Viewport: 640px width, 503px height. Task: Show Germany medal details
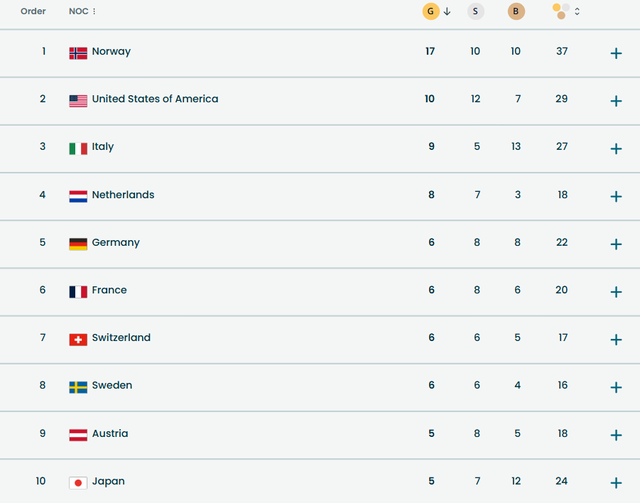[x=616, y=244]
